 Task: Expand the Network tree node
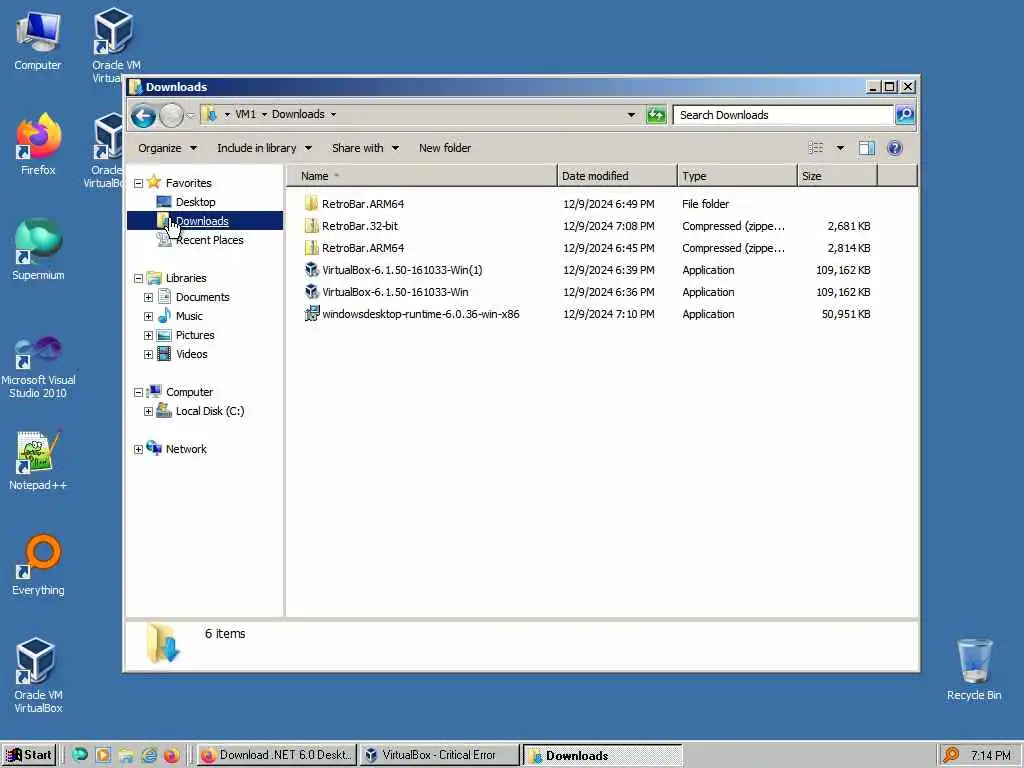(138, 449)
